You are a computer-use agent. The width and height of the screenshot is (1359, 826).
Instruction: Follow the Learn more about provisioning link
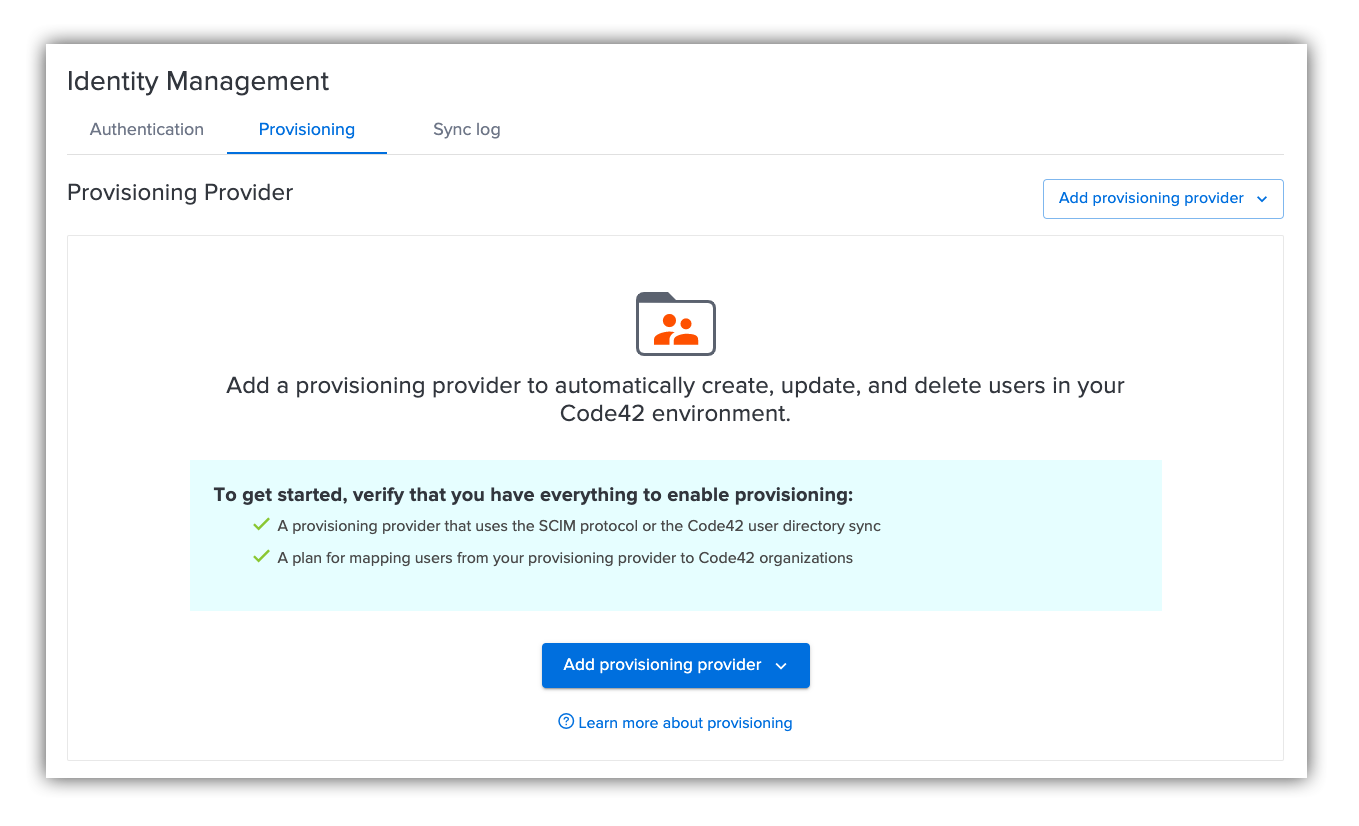tap(685, 722)
